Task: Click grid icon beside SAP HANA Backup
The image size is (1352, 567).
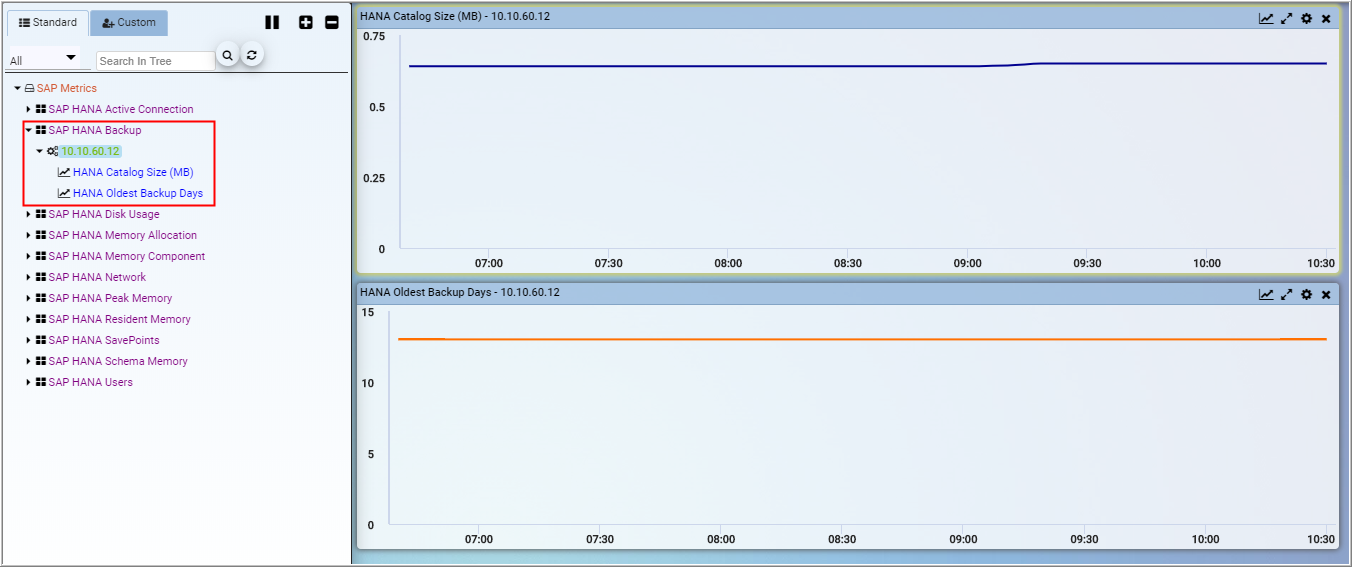Action: (x=41, y=130)
